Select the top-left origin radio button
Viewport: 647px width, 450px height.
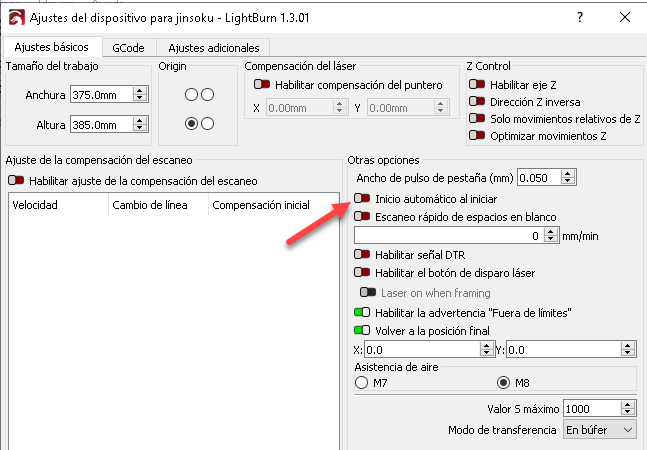[191, 95]
